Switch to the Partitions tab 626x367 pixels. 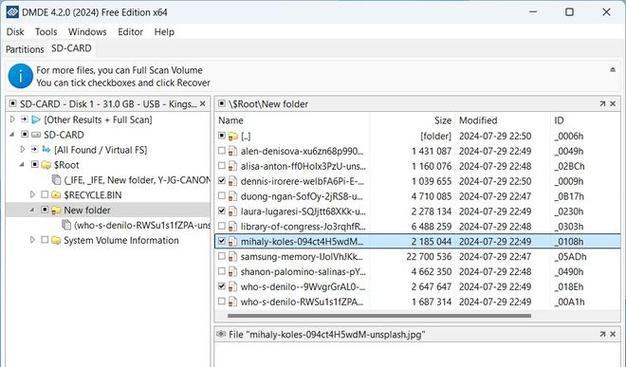[25, 49]
